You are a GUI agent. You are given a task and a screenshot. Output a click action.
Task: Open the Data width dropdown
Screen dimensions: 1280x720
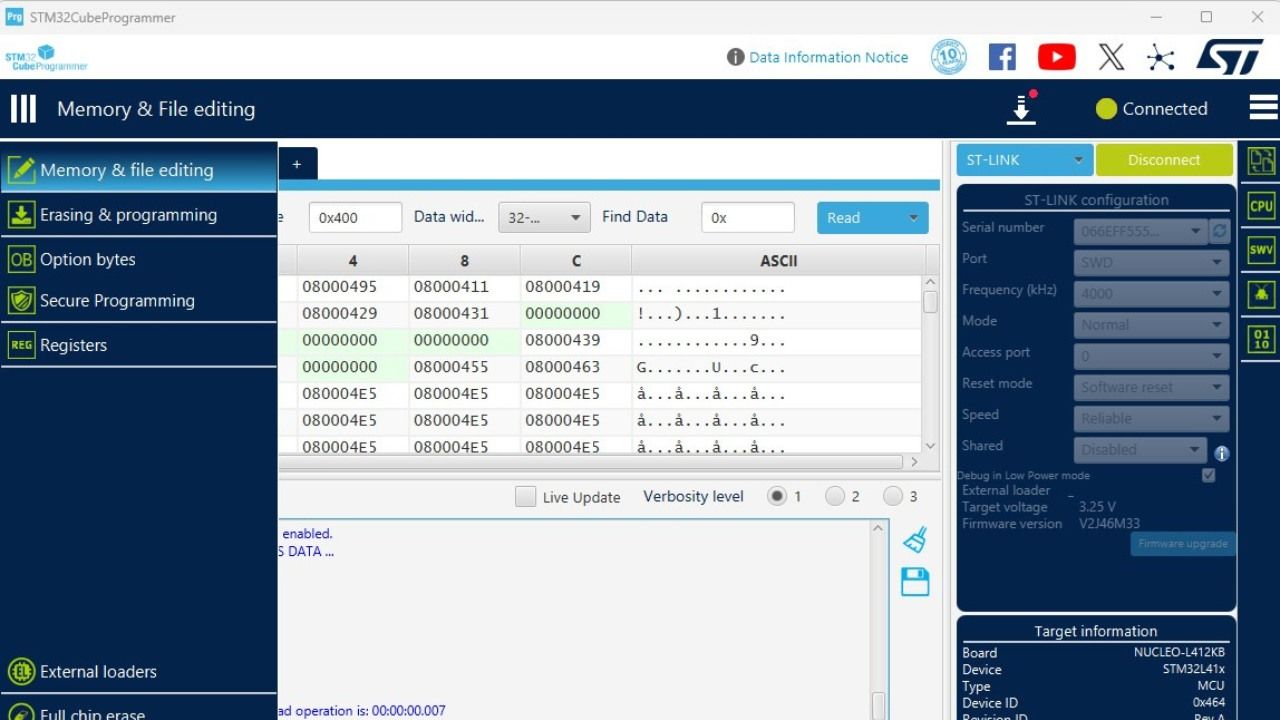tap(544, 218)
